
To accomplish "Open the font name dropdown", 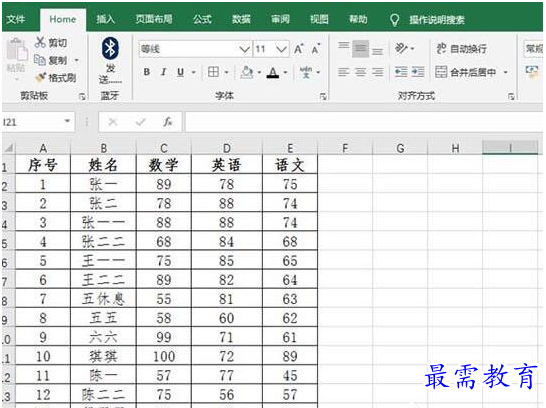I will tap(244, 49).
